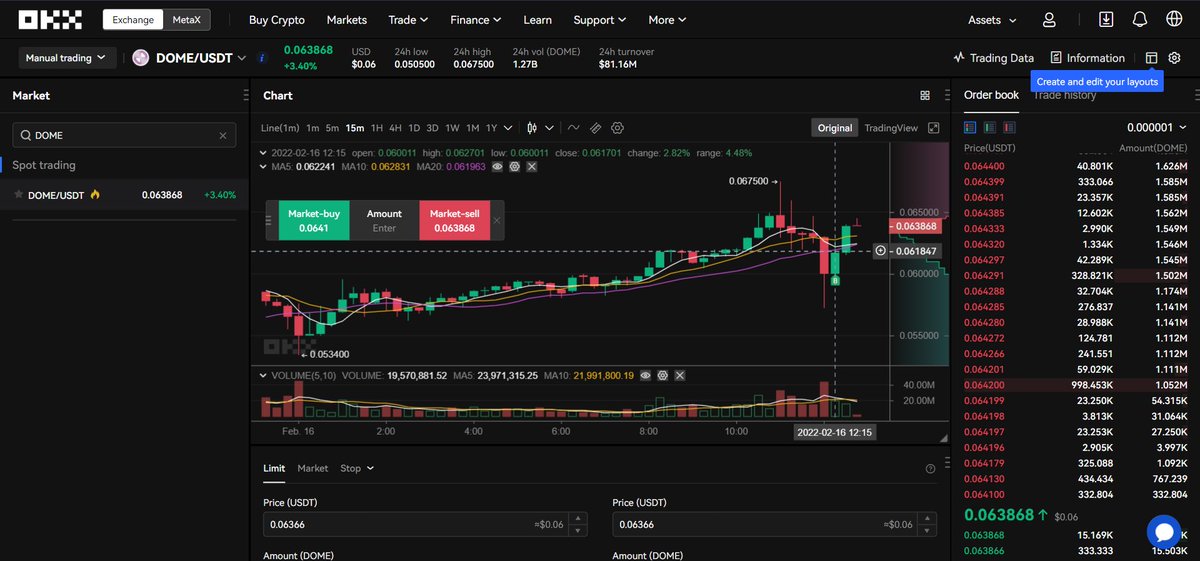Collapse the MA5 indicator row
The image size is (1200, 561).
pyautogui.click(x=264, y=166)
